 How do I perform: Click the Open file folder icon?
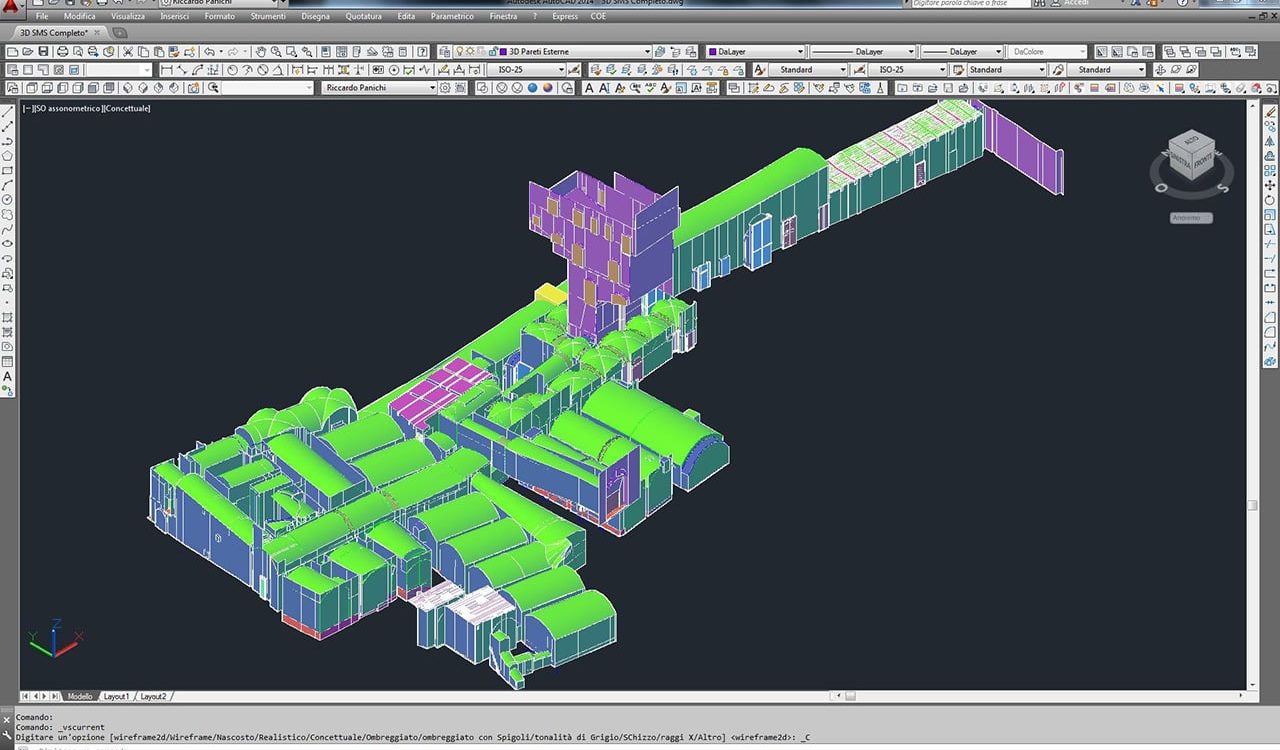pos(27,51)
